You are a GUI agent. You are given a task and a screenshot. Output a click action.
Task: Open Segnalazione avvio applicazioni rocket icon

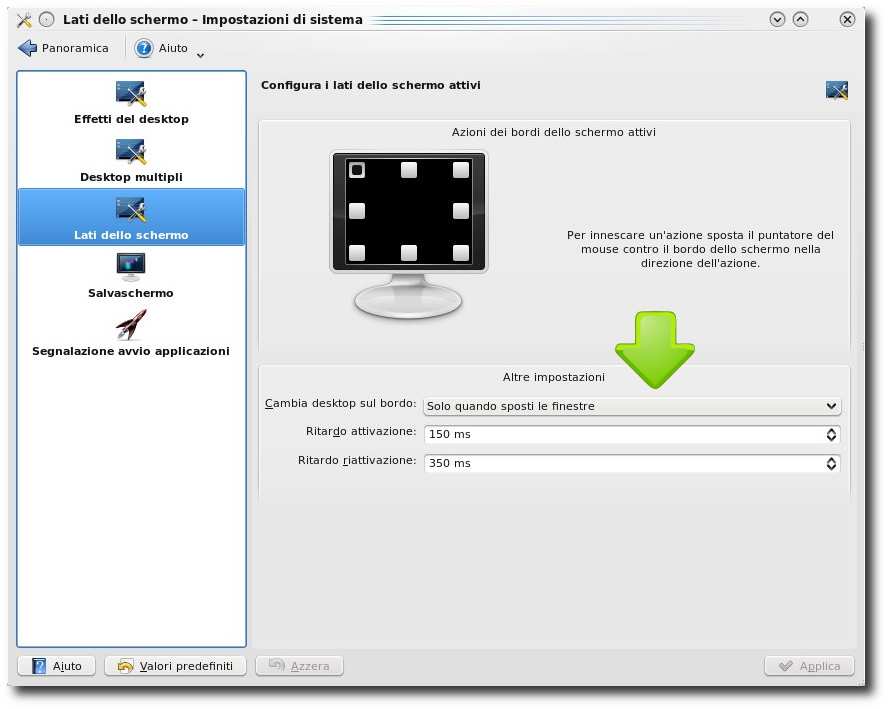pyautogui.click(x=131, y=324)
